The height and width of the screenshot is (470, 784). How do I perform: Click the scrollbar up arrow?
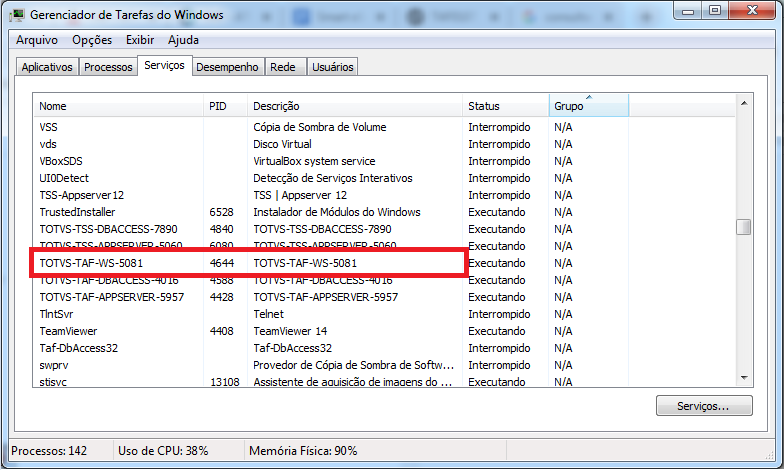coord(744,102)
